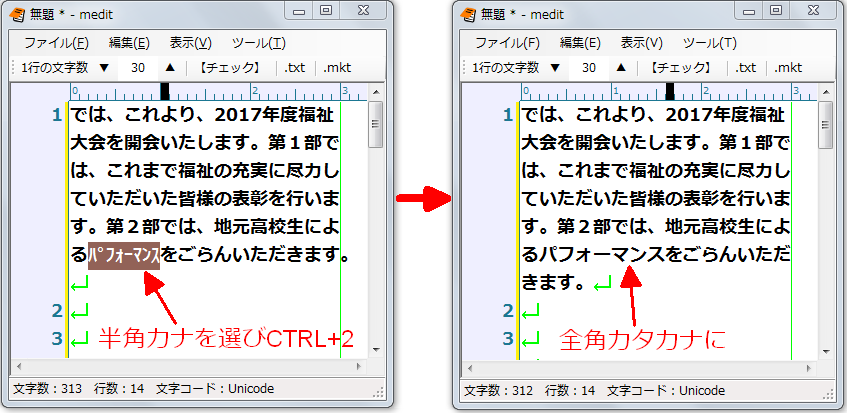Click 文字数：313 in left status bar
The image size is (847, 413).
coord(48,389)
